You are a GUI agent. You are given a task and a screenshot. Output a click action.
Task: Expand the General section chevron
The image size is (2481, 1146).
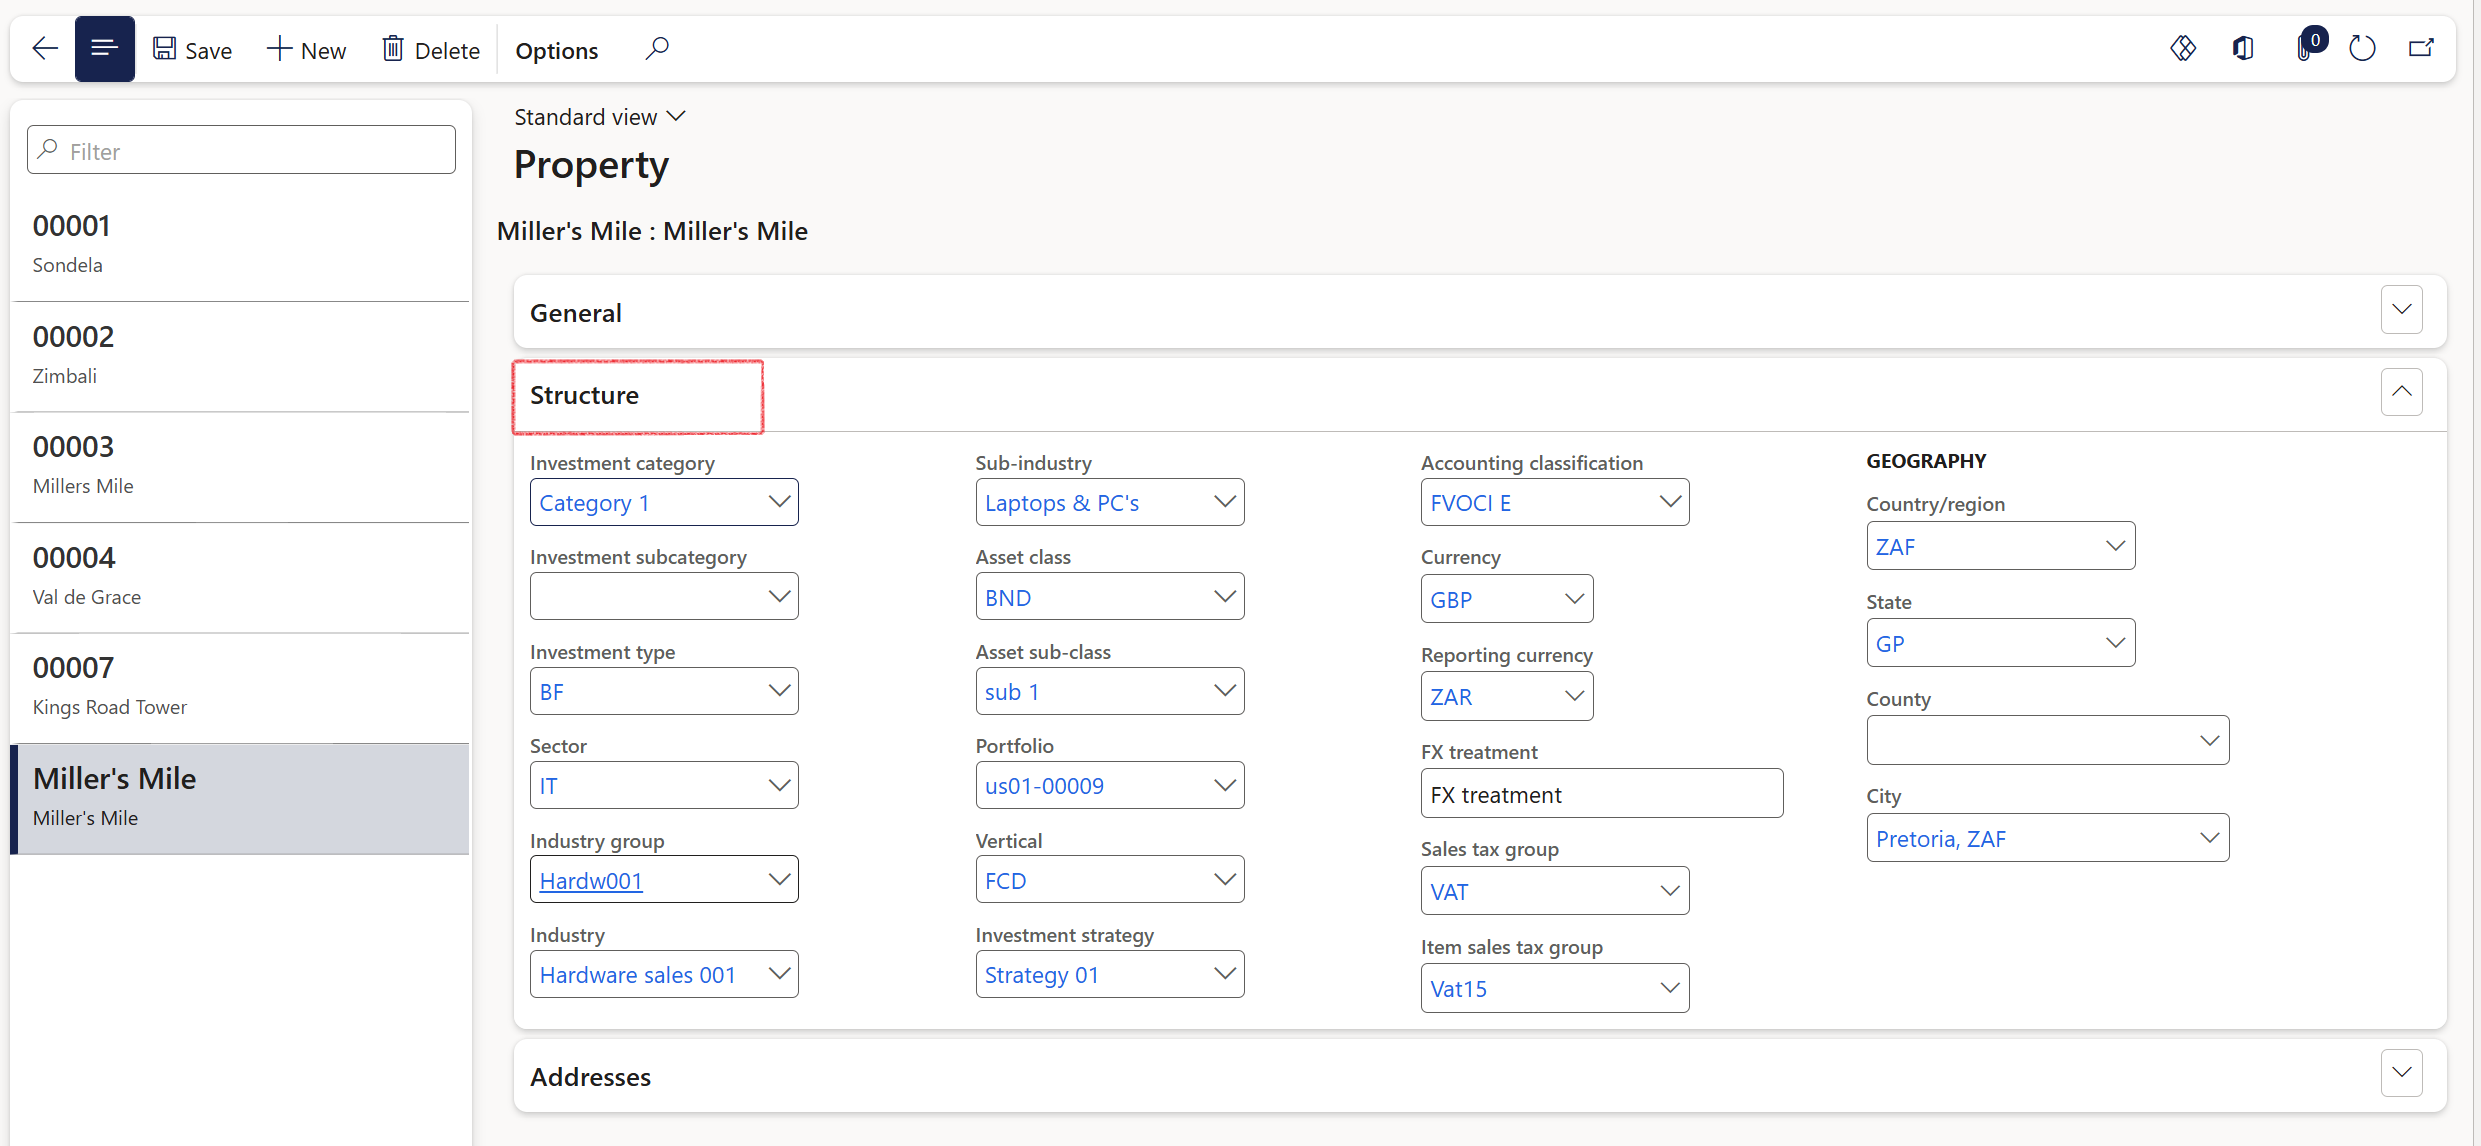2401,310
